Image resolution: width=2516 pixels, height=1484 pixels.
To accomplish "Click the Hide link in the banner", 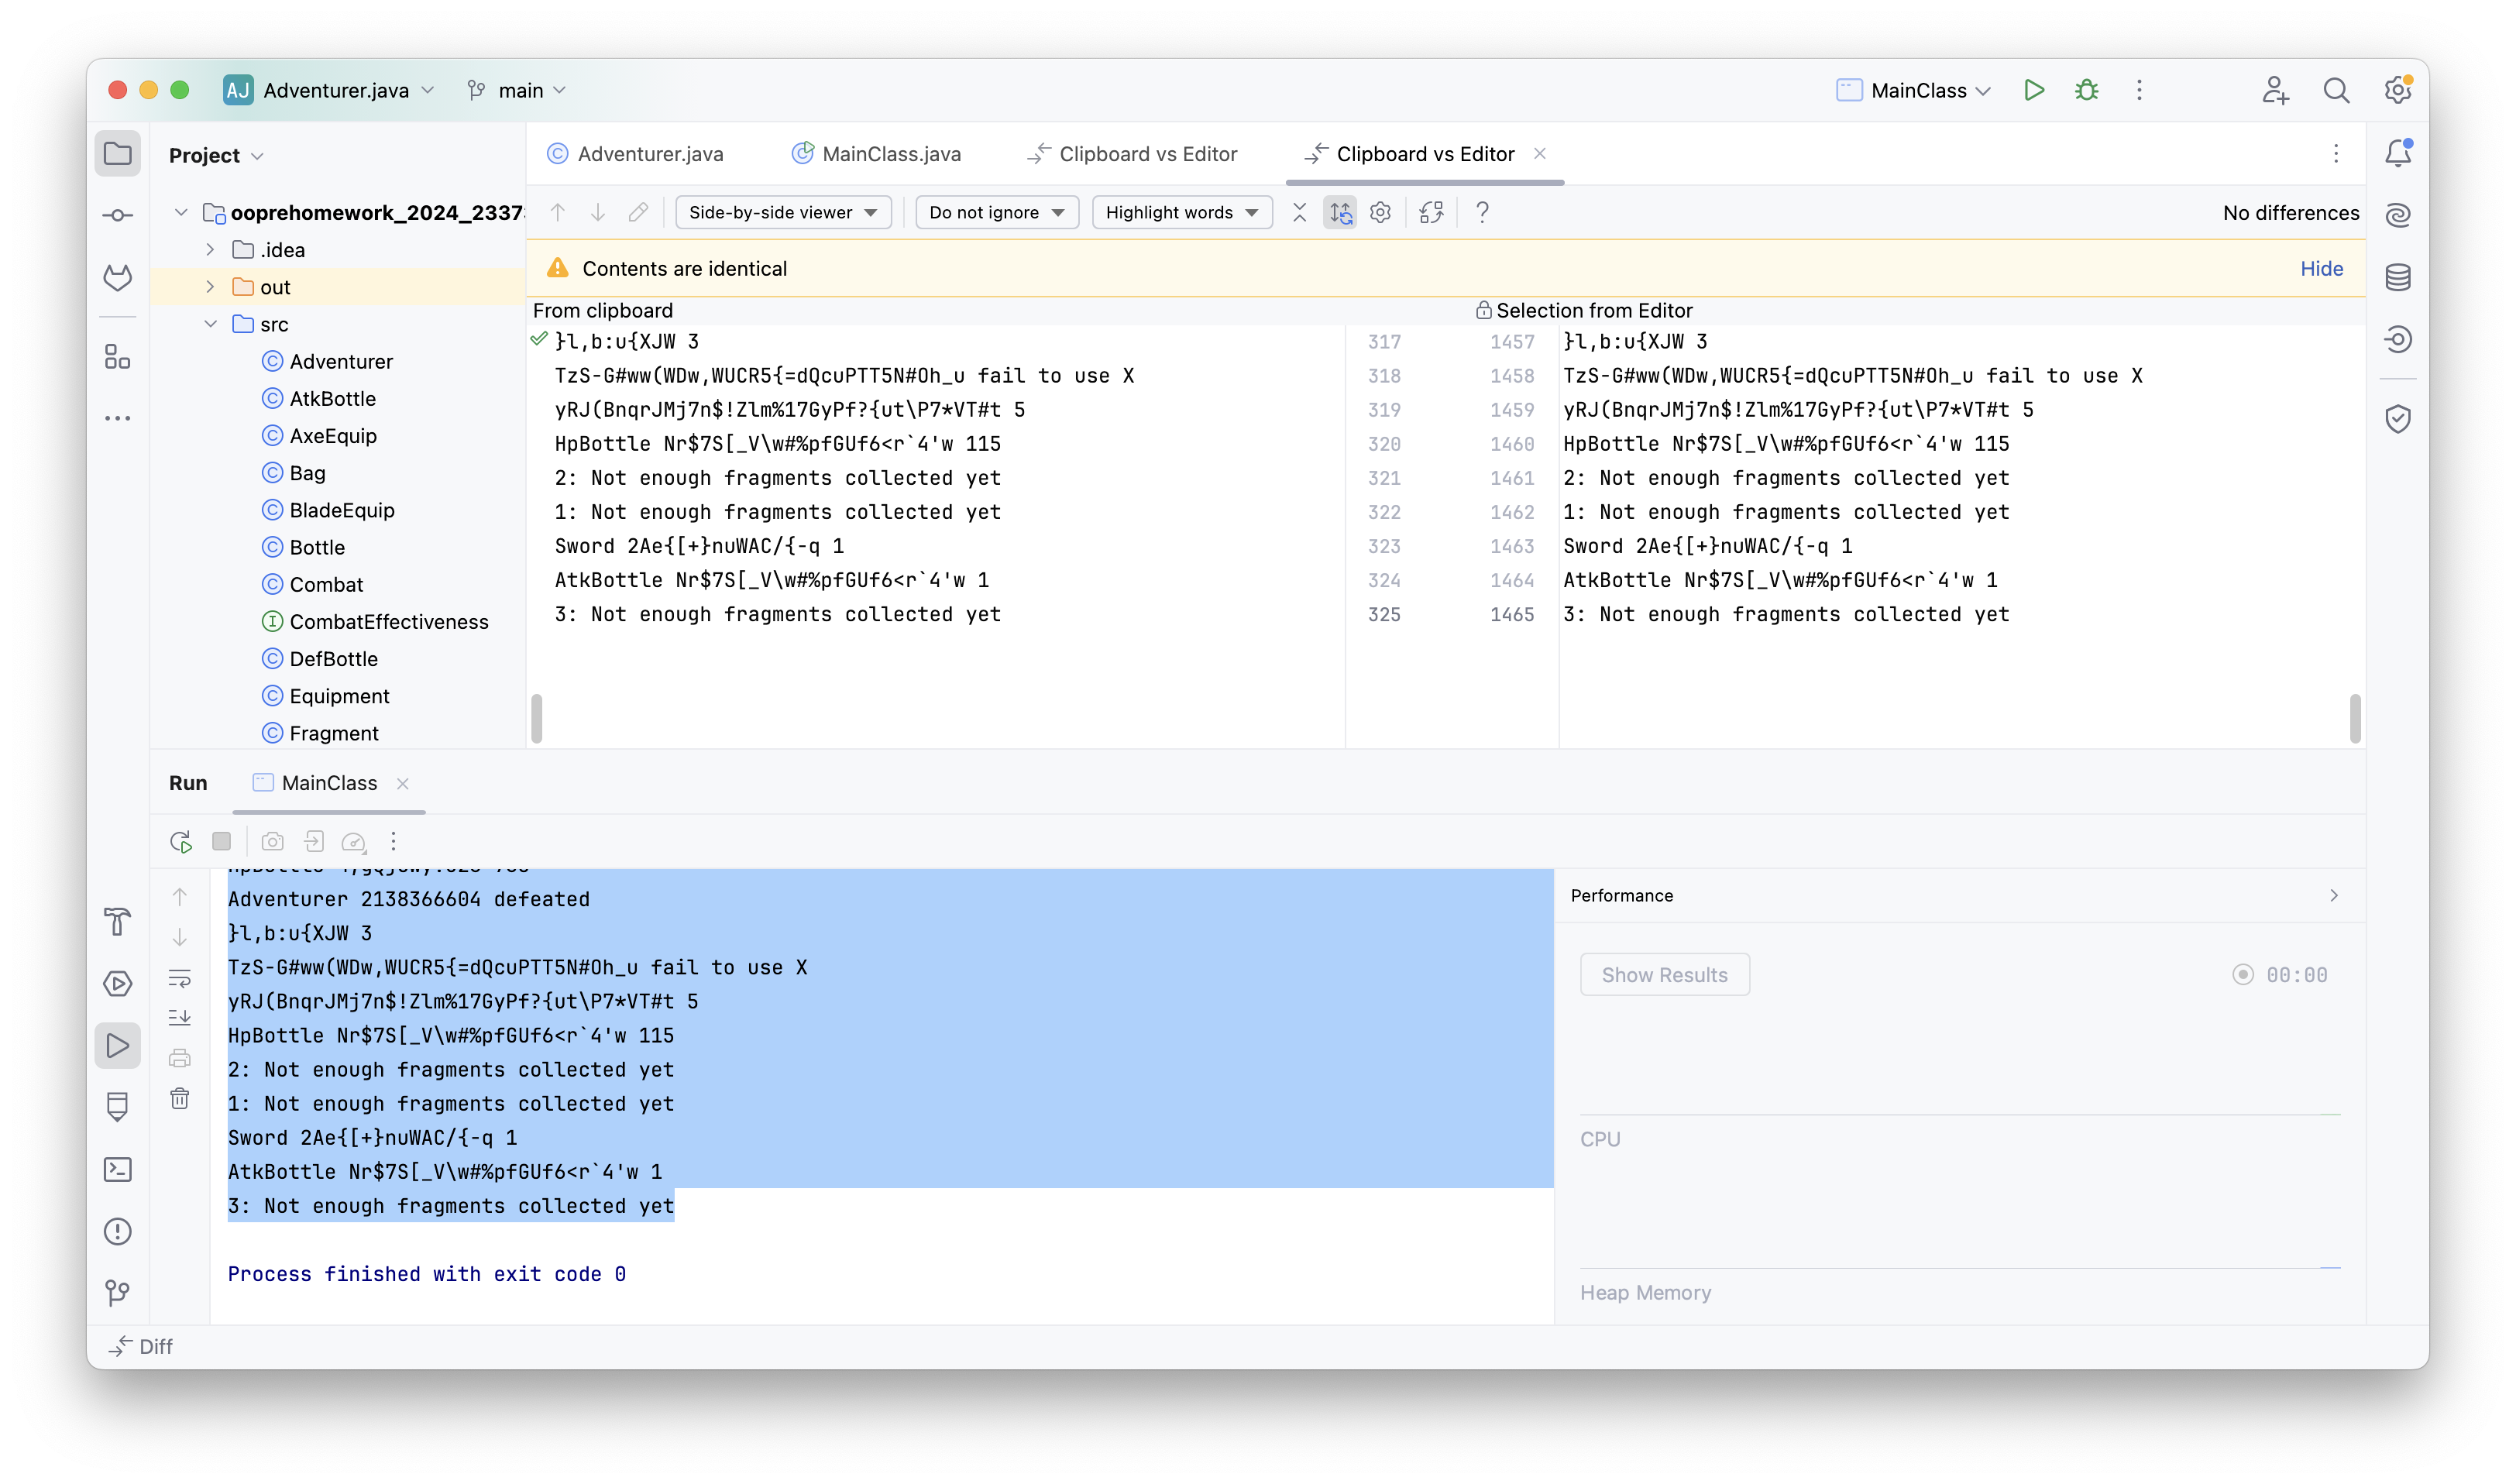I will pos(2321,268).
